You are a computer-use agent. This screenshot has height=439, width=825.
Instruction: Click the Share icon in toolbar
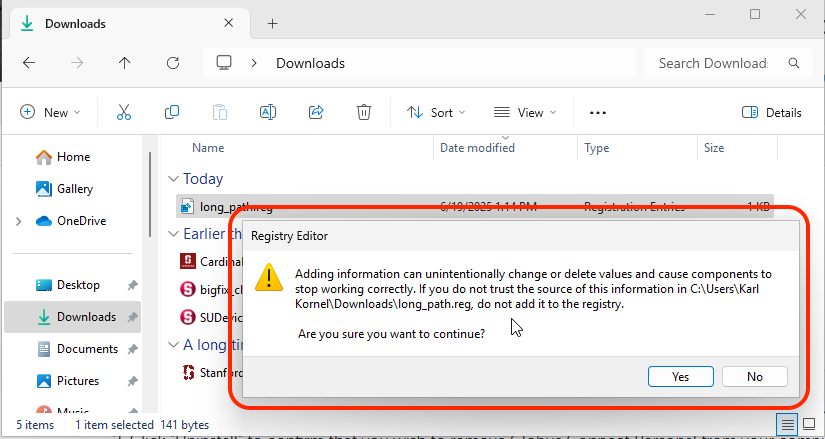(x=316, y=113)
